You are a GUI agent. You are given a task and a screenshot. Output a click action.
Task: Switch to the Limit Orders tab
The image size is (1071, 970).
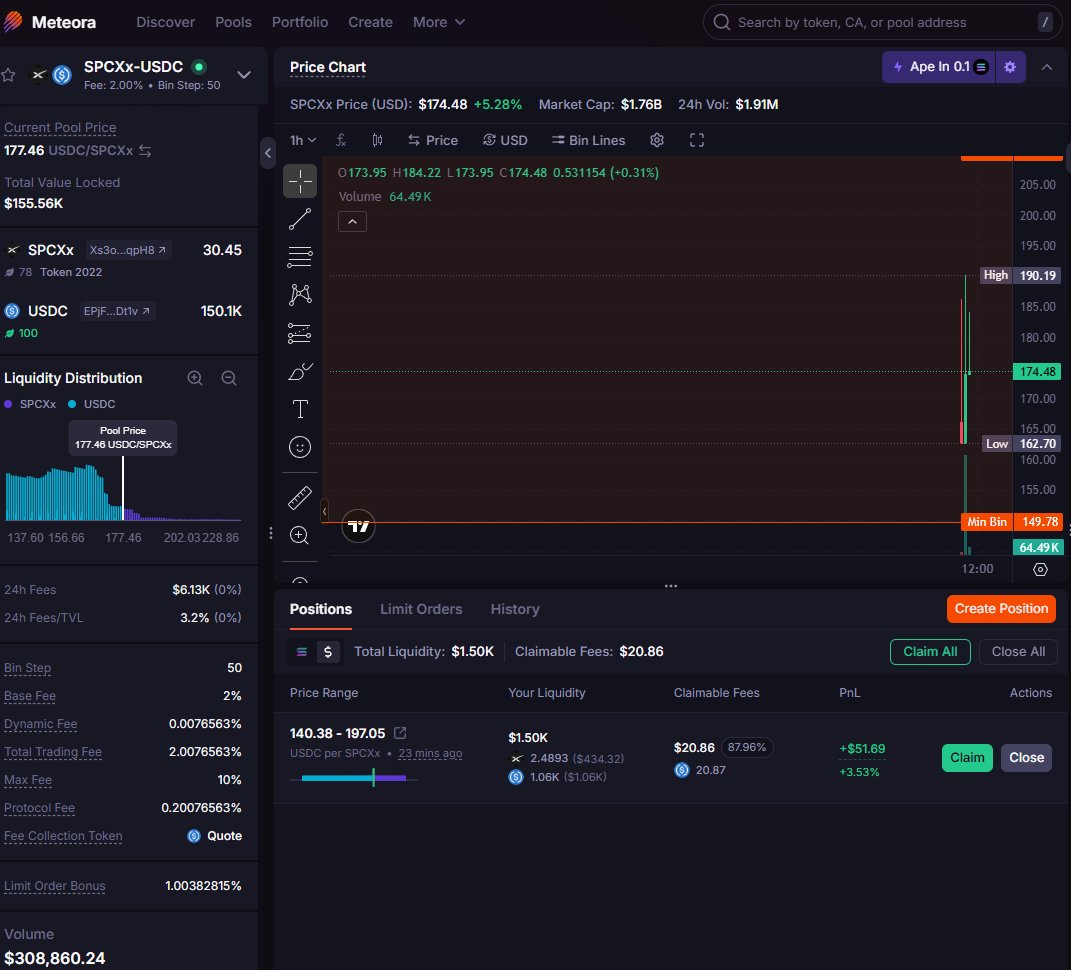click(421, 609)
